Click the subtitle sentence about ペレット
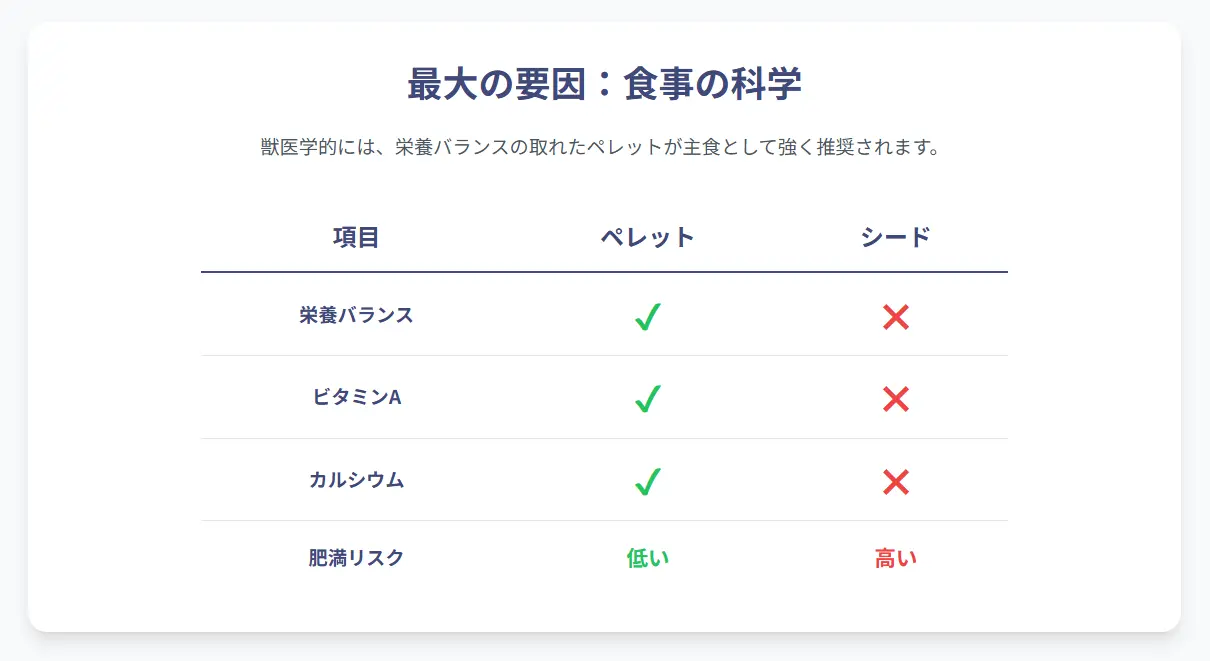1210x661 pixels. pyautogui.click(x=604, y=148)
